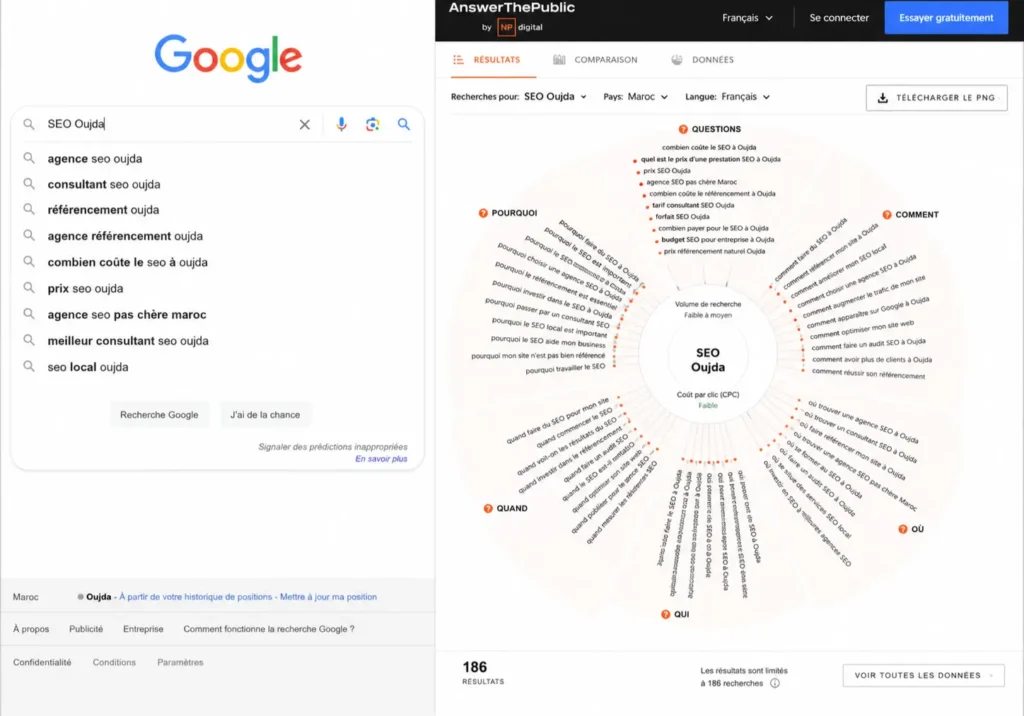The height and width of the screenshot is (716, 1024).
Task: Click 'À partir de votre historique de positions' link
Action: 196,597
